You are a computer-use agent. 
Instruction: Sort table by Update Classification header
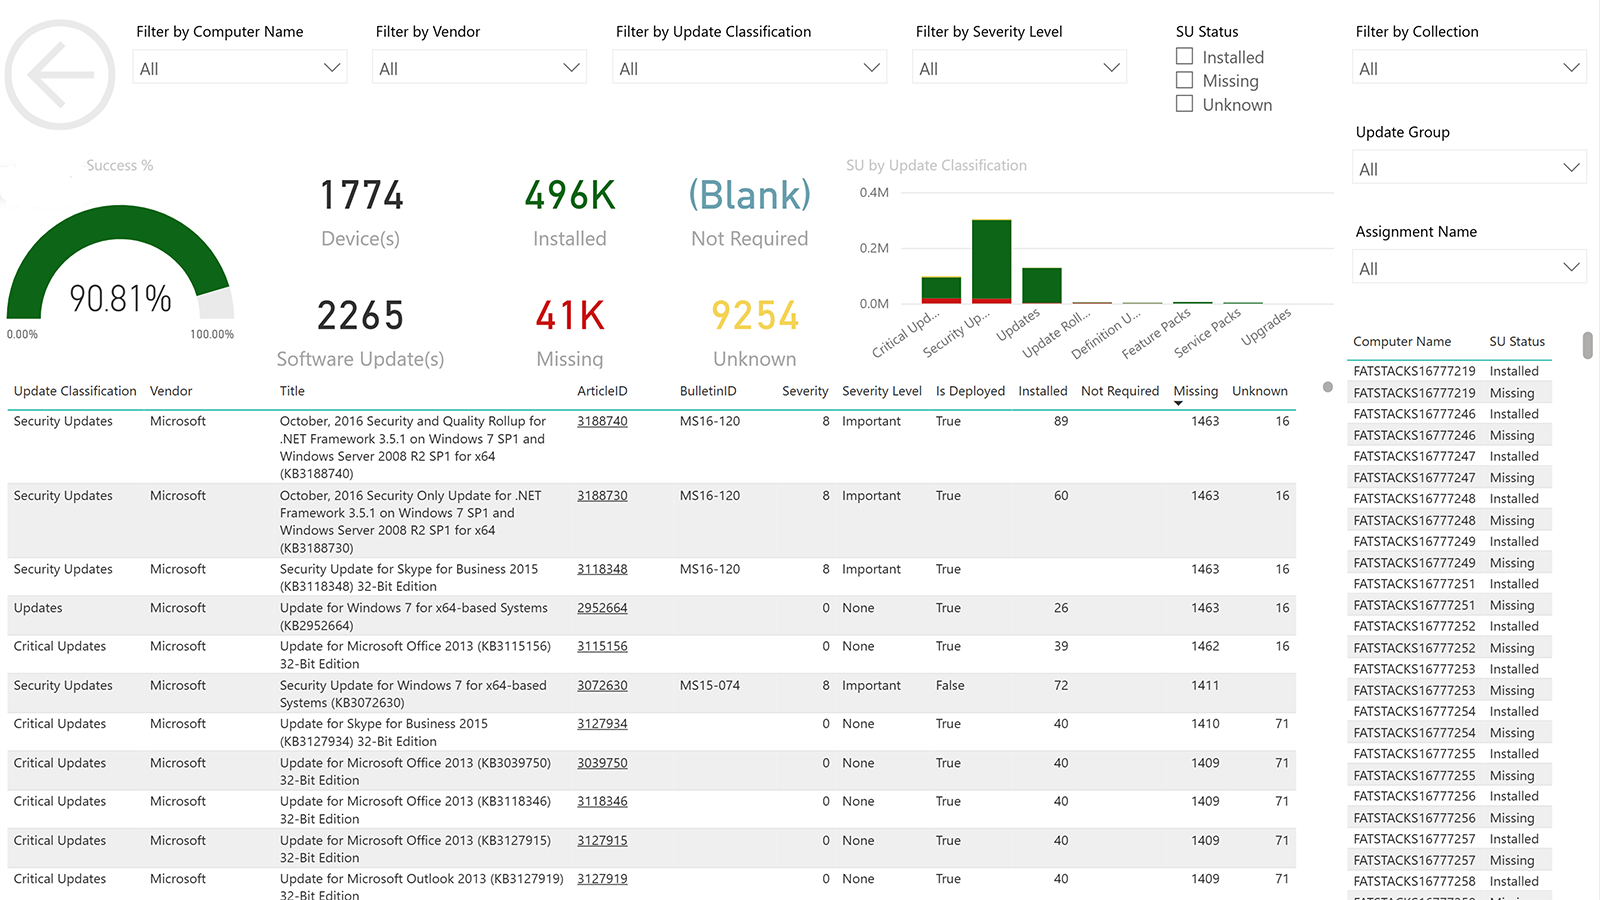pyautogui.click(x=75, y=391)
